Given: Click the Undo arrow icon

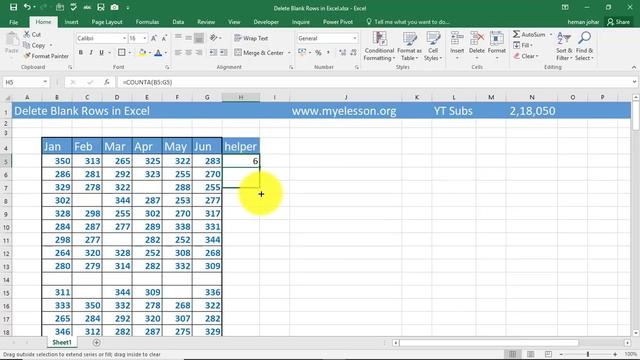Looking at the screenshot, I should [x=27, y=7].
